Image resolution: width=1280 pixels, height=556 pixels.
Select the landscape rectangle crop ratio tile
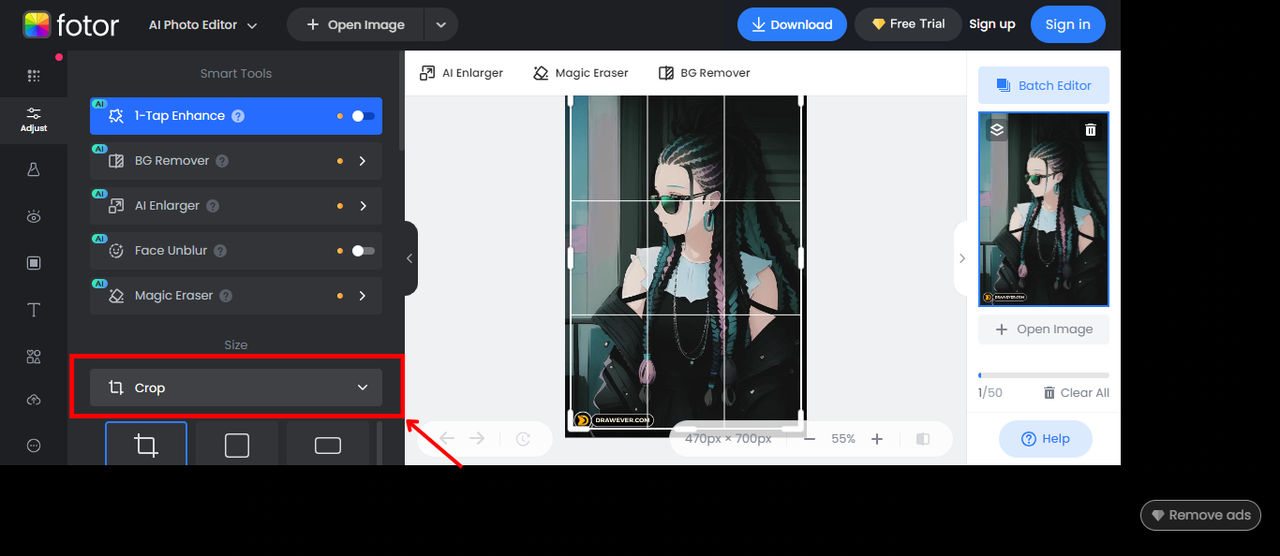[328, 444]
